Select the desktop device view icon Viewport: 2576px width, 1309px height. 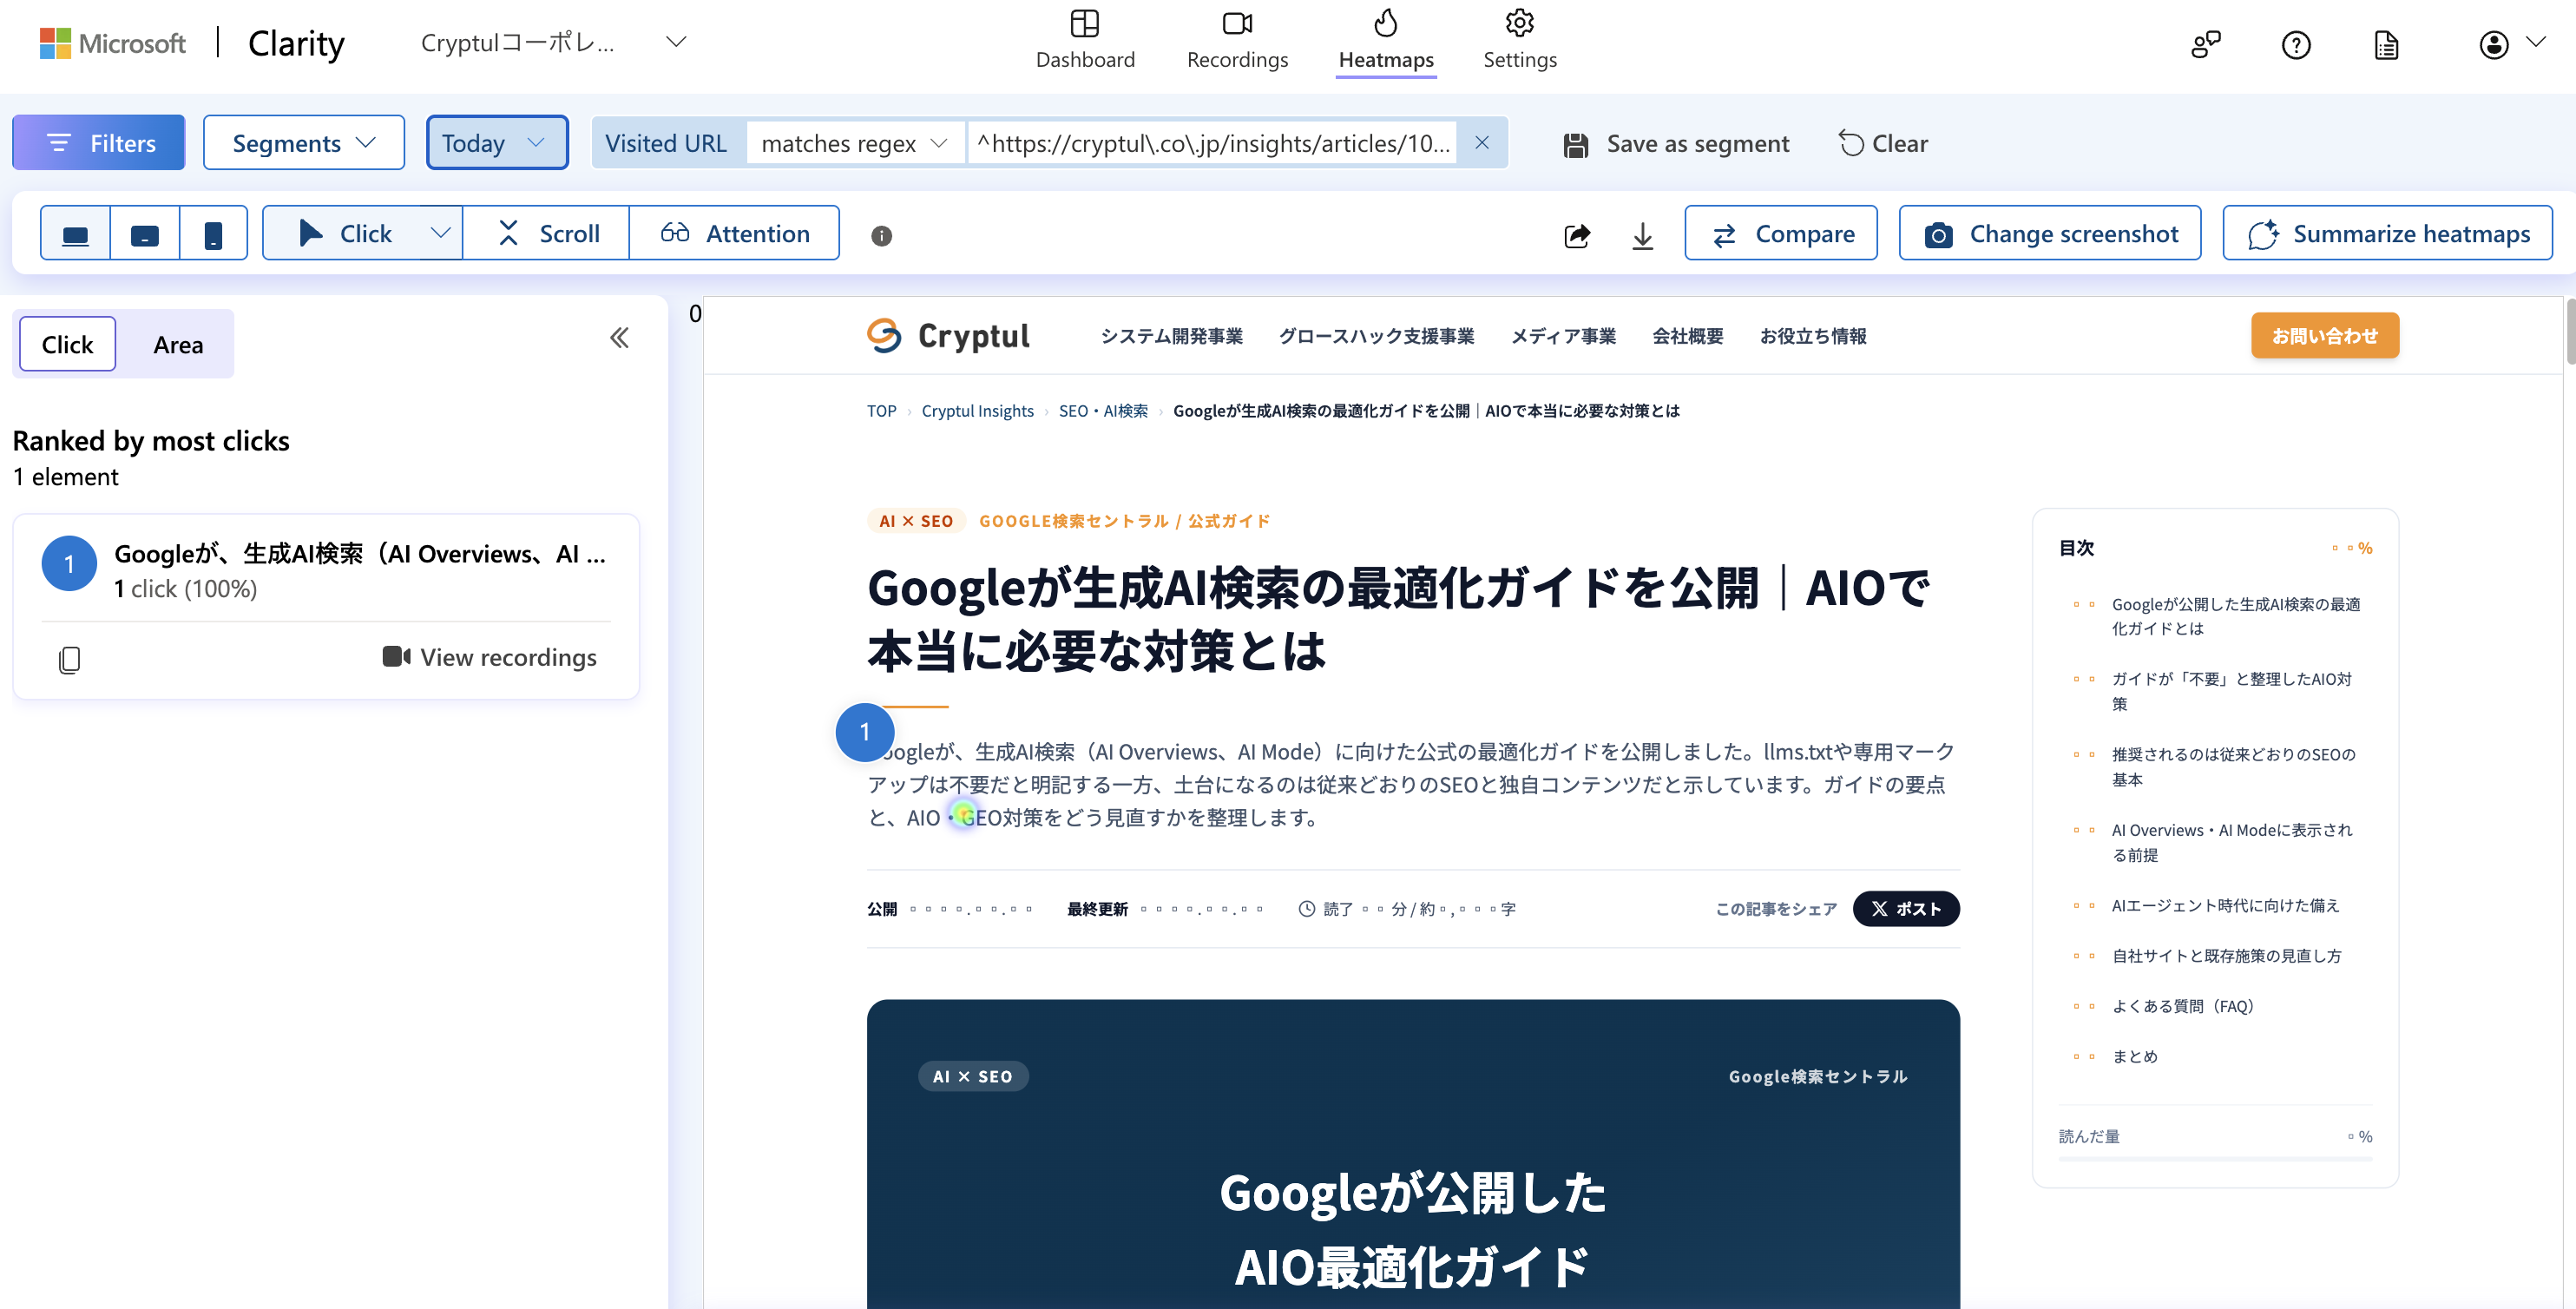(x=76, y=234)
